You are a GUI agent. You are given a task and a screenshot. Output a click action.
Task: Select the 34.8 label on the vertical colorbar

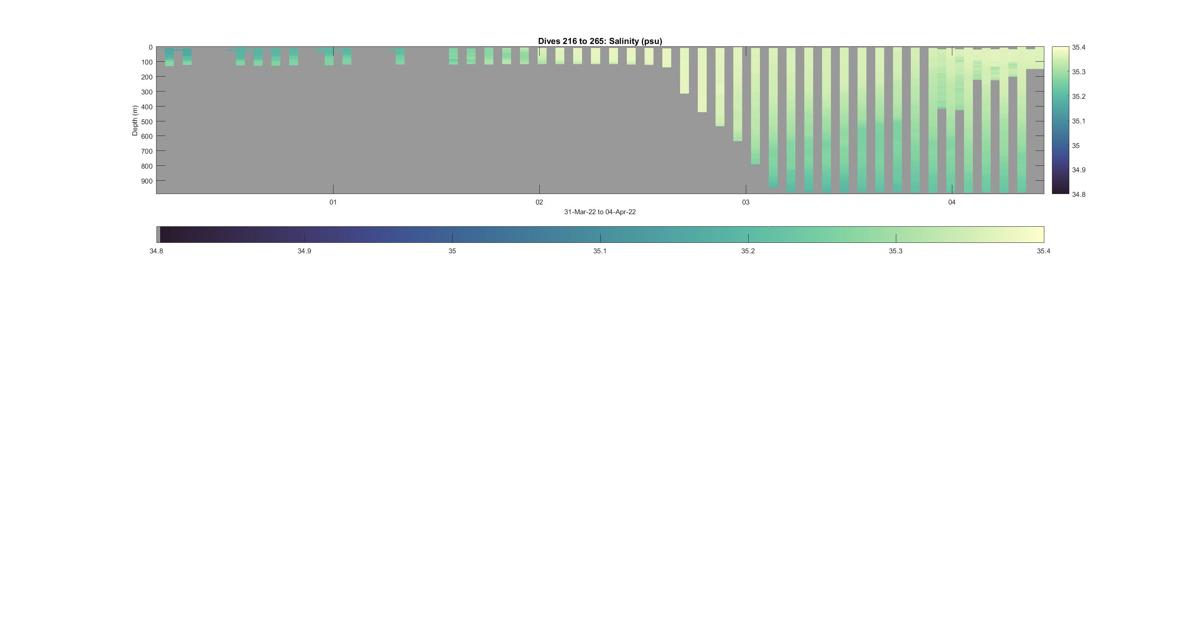pos(1078,194)
